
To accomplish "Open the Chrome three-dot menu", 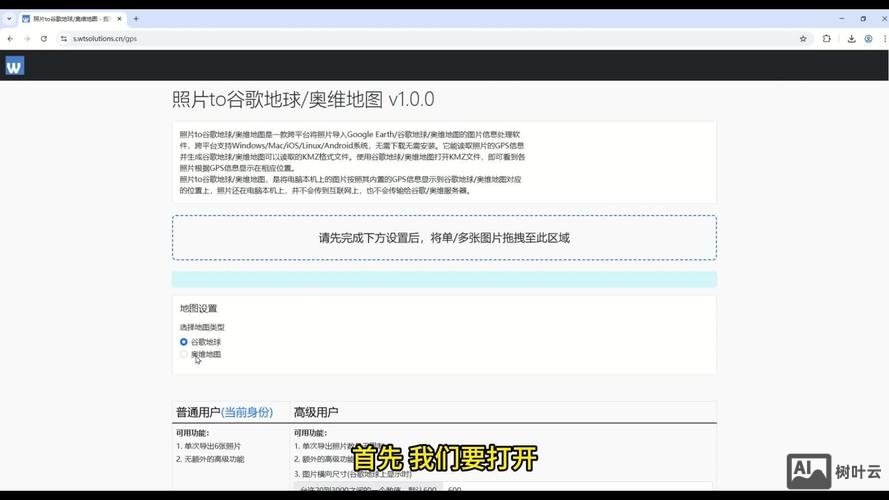I will tap(884, 39).
